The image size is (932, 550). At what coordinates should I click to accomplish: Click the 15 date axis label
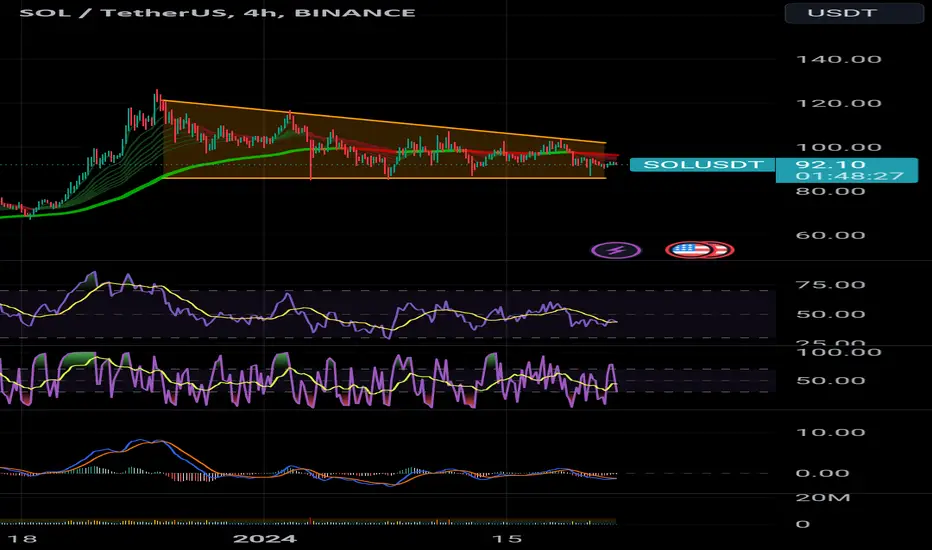click(507, 539)
